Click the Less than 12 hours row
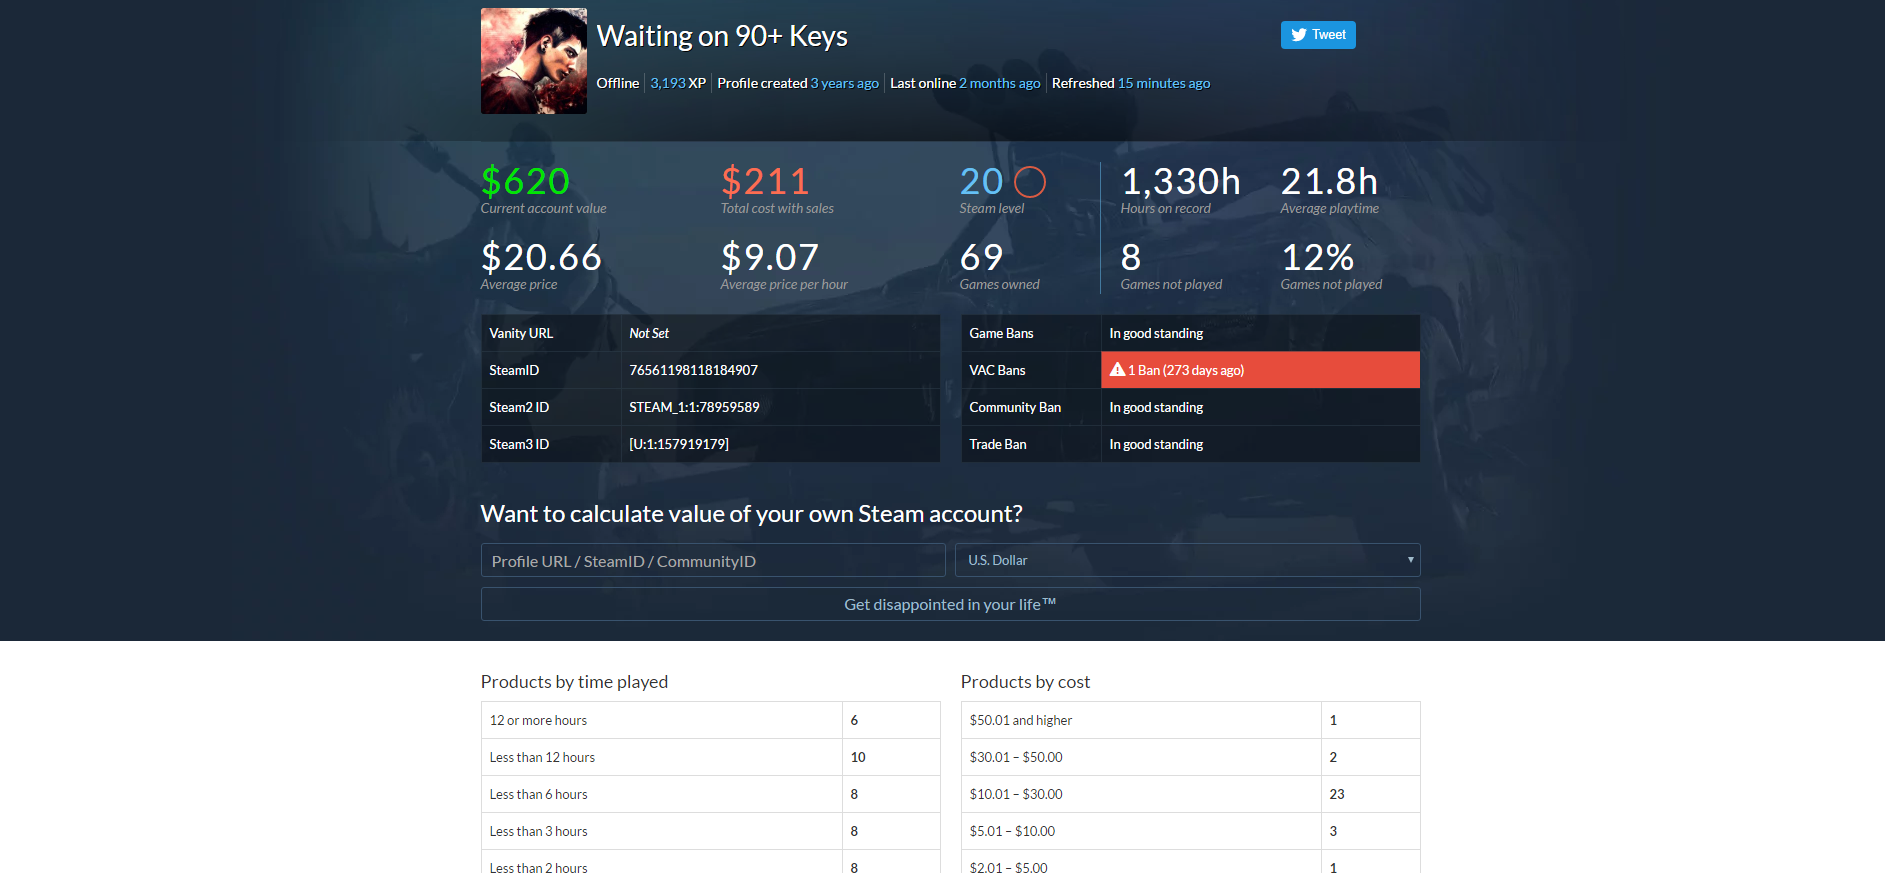This screenshot has width=1885, height=873. (x=710, y=757)
